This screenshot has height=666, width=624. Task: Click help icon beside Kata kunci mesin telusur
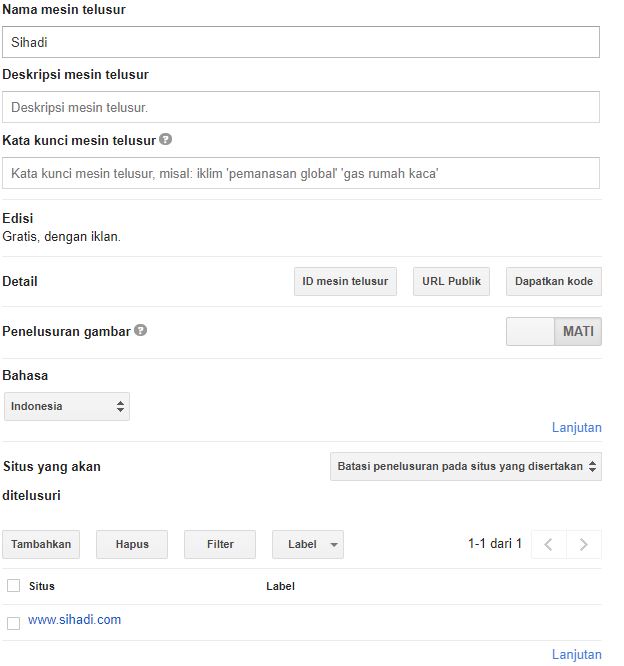(166, 139)
